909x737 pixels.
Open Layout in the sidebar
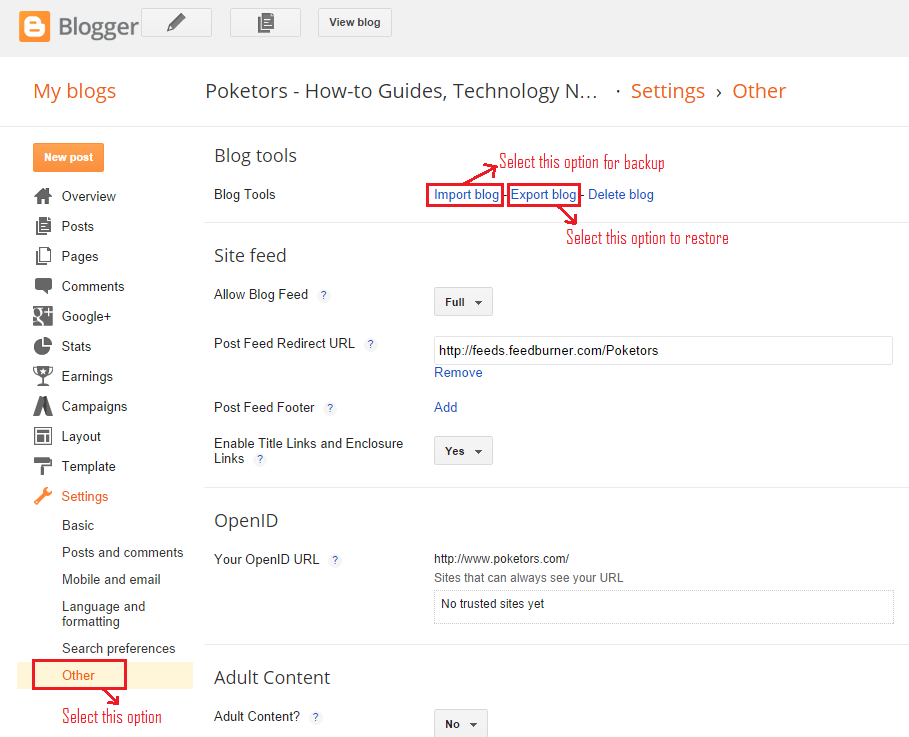(81, 437)
